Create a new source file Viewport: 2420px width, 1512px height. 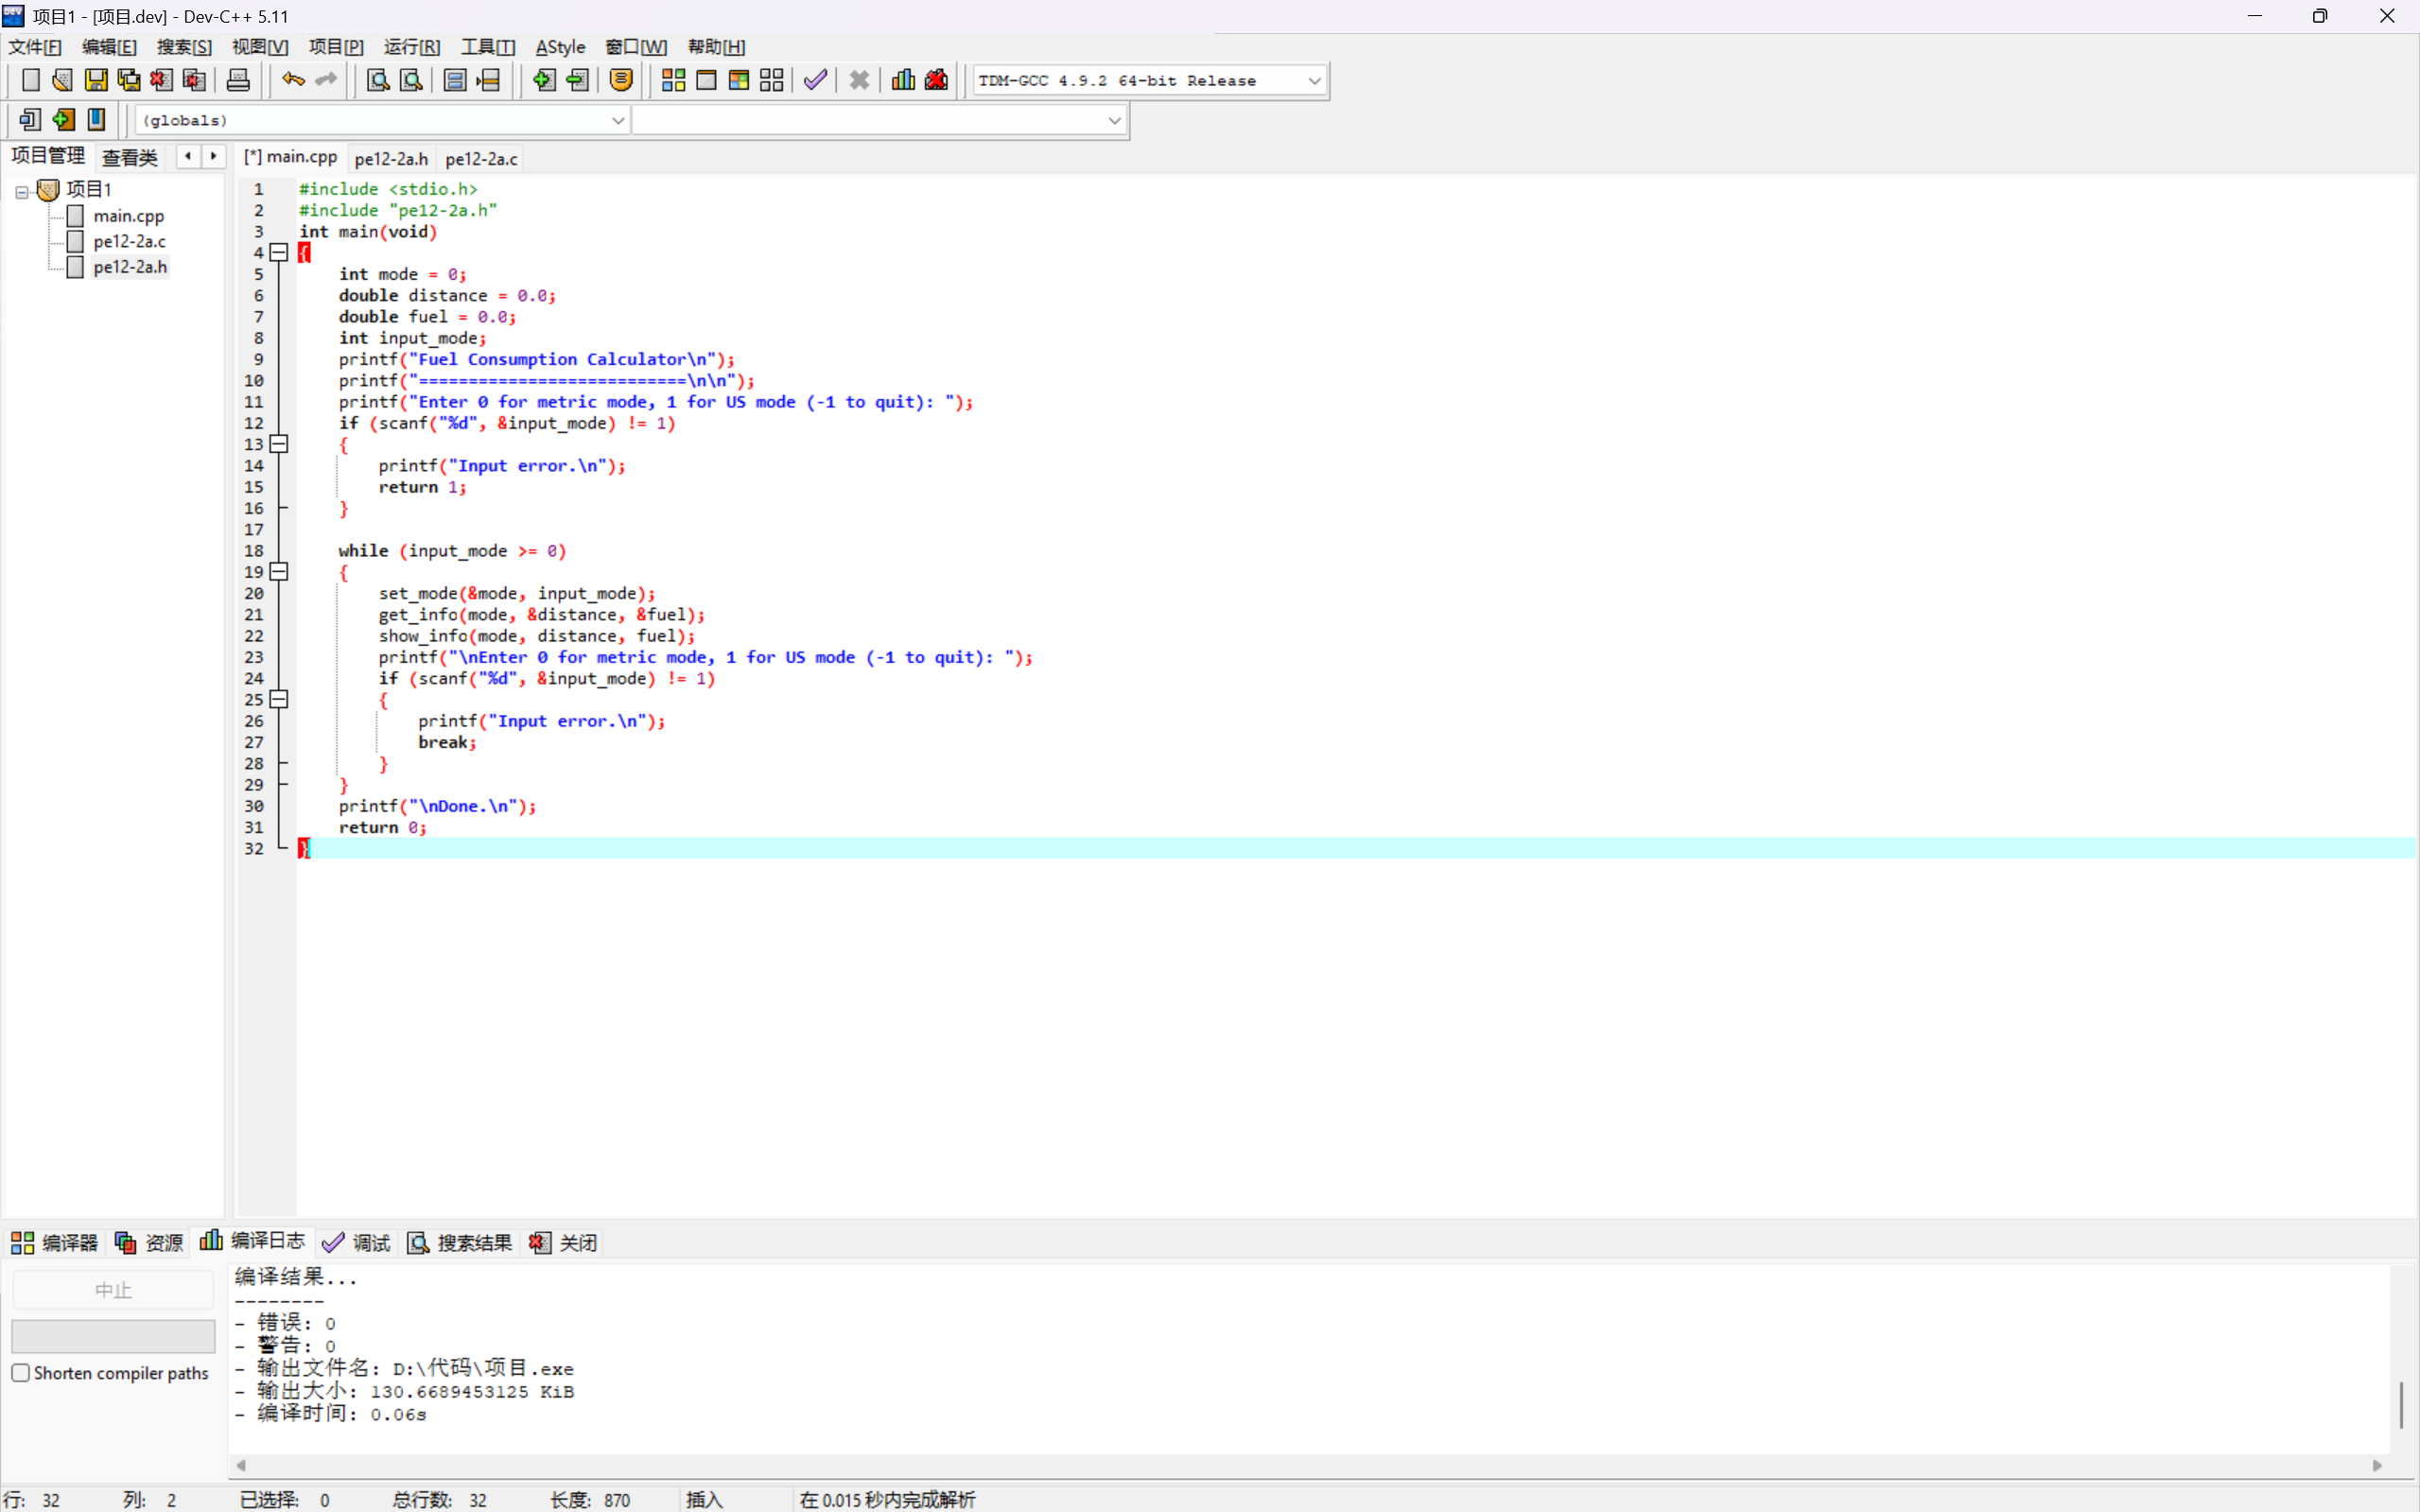(x=31, y=80)
